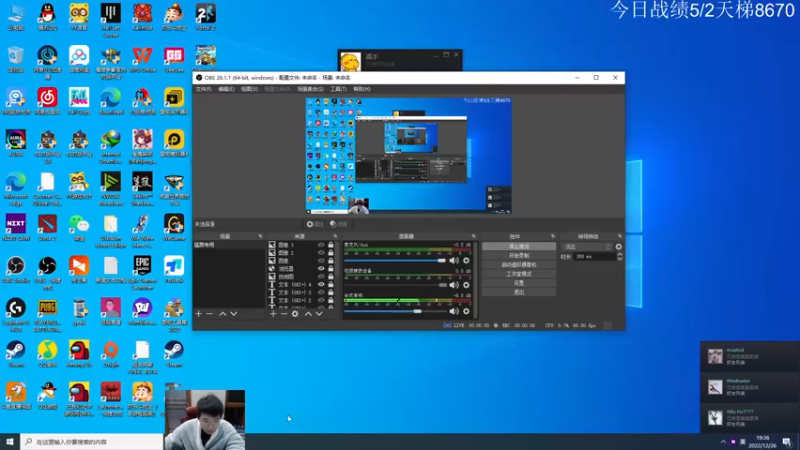Image resolution: width=800 pixels, height=450 pixels.
Task: Click the streaming button above 开始录制
Action: click(x=519, y=246)
